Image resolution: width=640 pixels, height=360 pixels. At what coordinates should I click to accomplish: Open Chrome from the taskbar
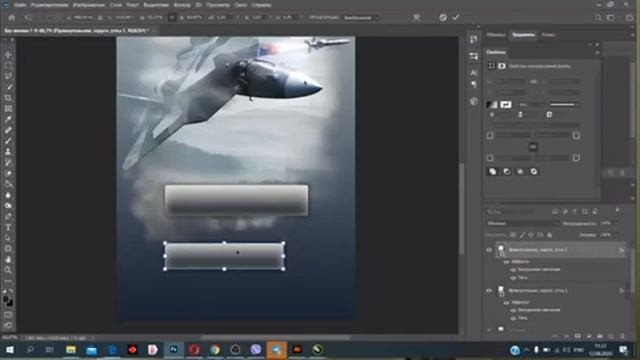(215, 350)
